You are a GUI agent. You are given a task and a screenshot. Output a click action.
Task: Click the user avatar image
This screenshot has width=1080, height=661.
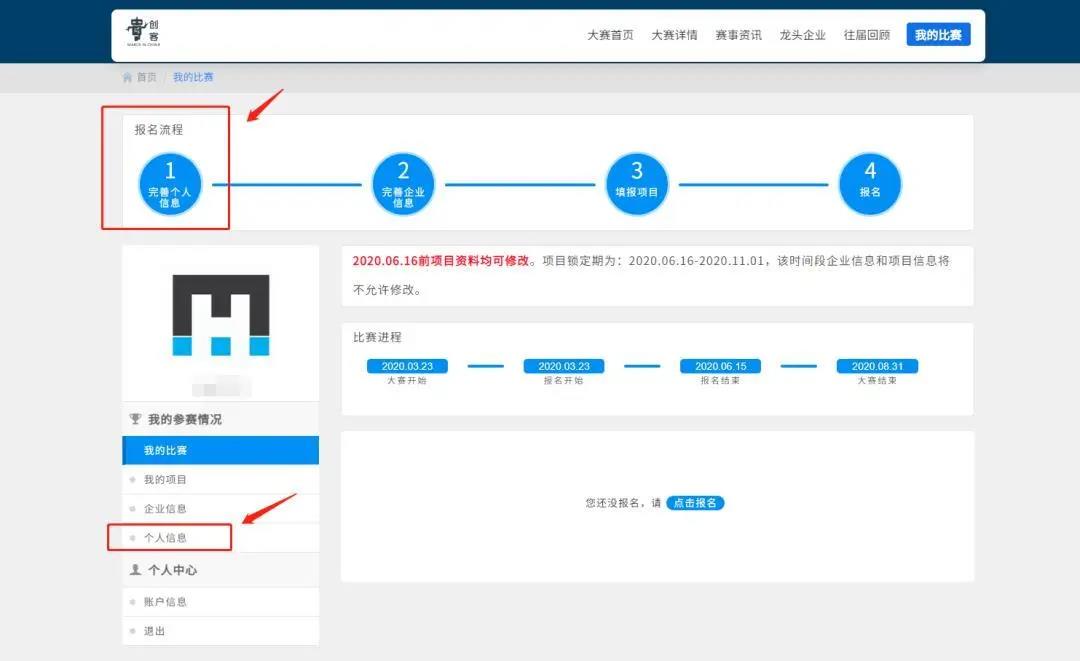[x=221, y=316]
